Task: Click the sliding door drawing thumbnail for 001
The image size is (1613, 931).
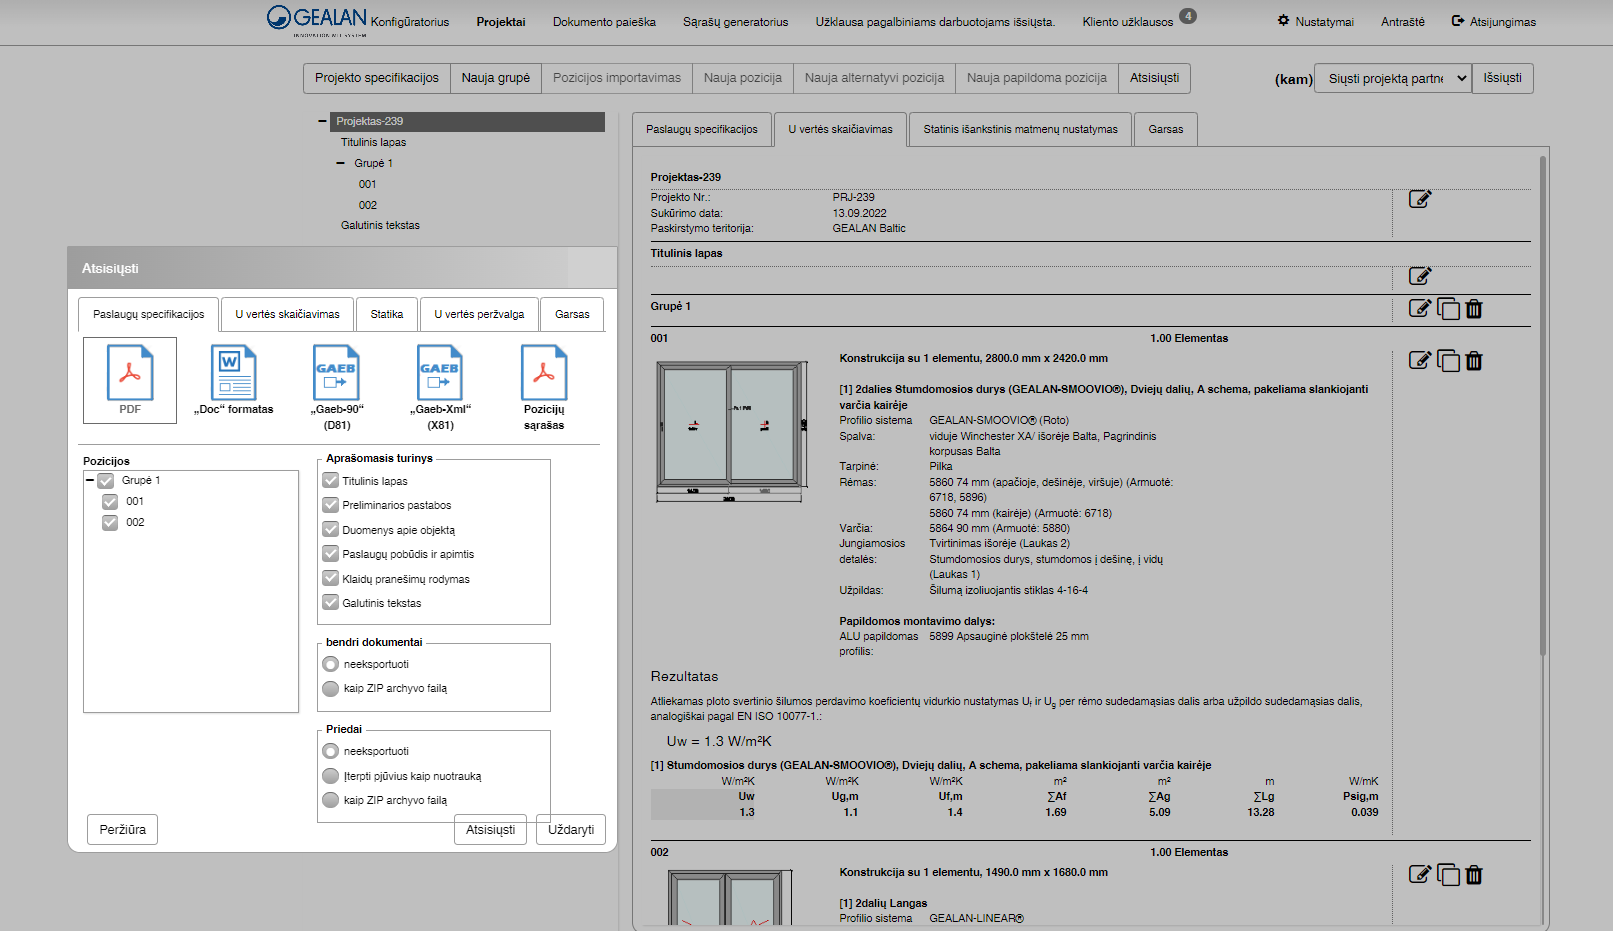Action: (x=731, y=431)
